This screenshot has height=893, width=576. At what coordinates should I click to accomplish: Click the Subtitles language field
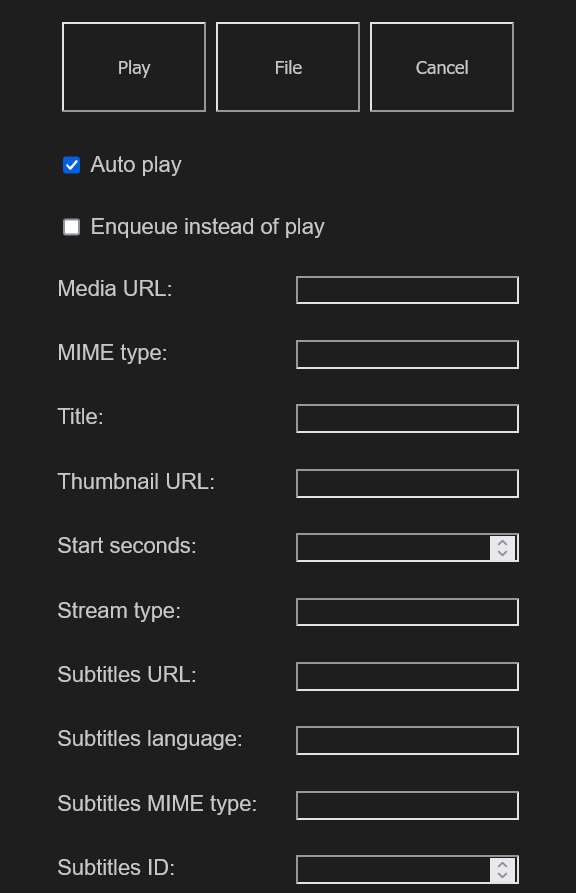pos(407,740)
